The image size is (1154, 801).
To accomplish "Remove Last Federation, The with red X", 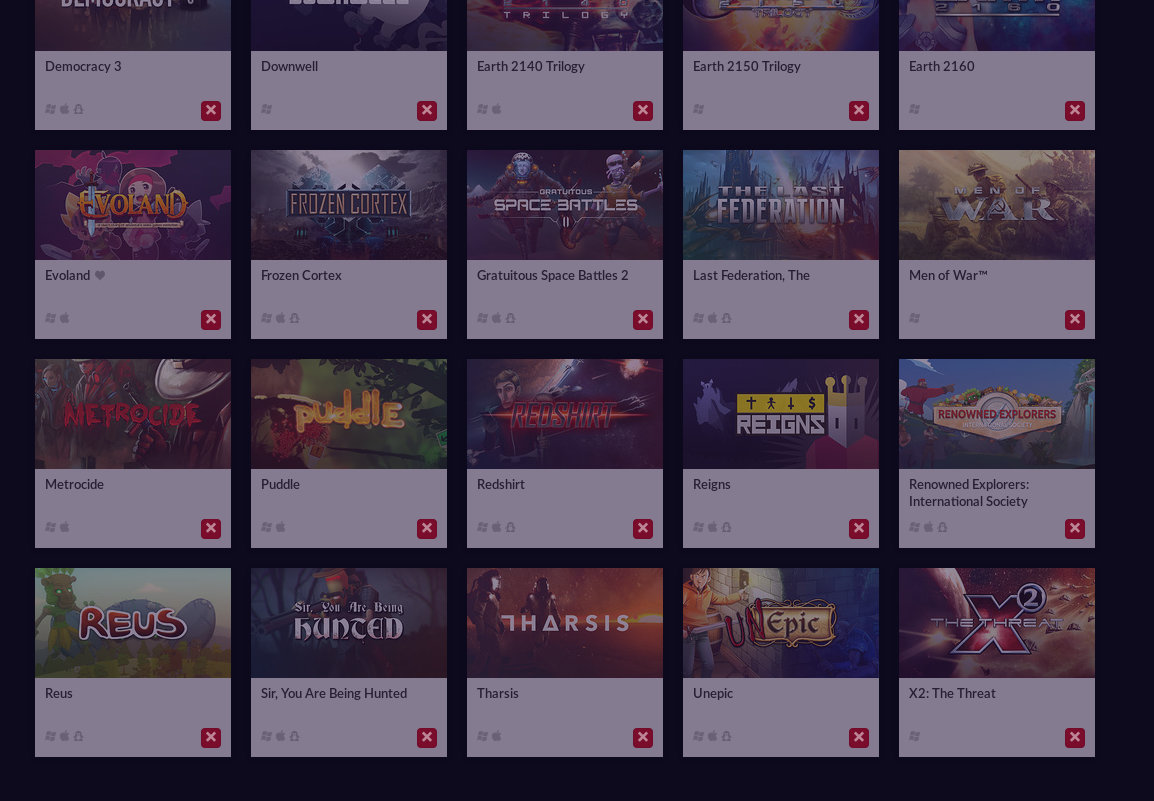I will click(859, 320).
